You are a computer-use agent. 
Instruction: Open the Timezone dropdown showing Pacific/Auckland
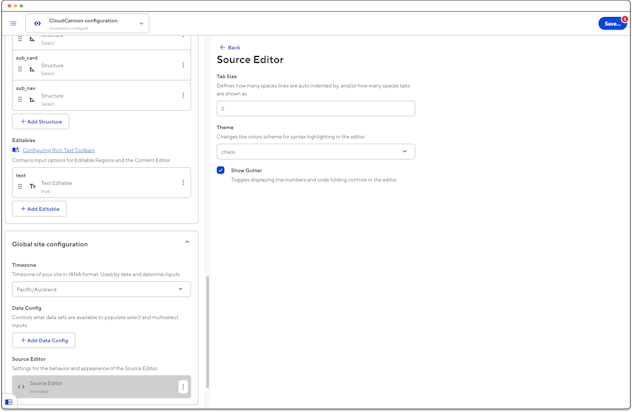pyautogui.click(x=101, y=289)
